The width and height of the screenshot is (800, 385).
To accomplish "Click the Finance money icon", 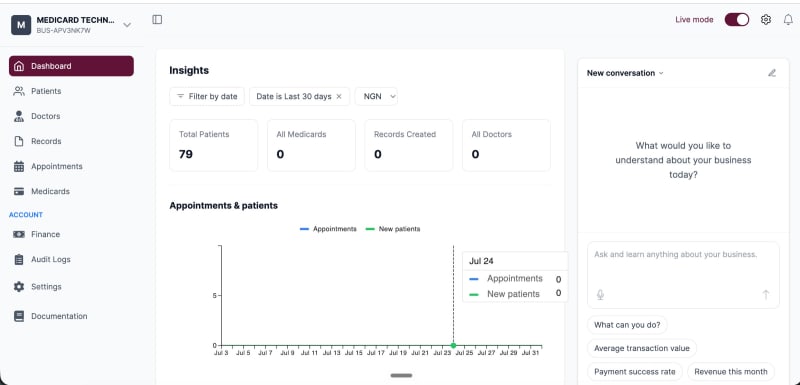I will pos(19,234).
